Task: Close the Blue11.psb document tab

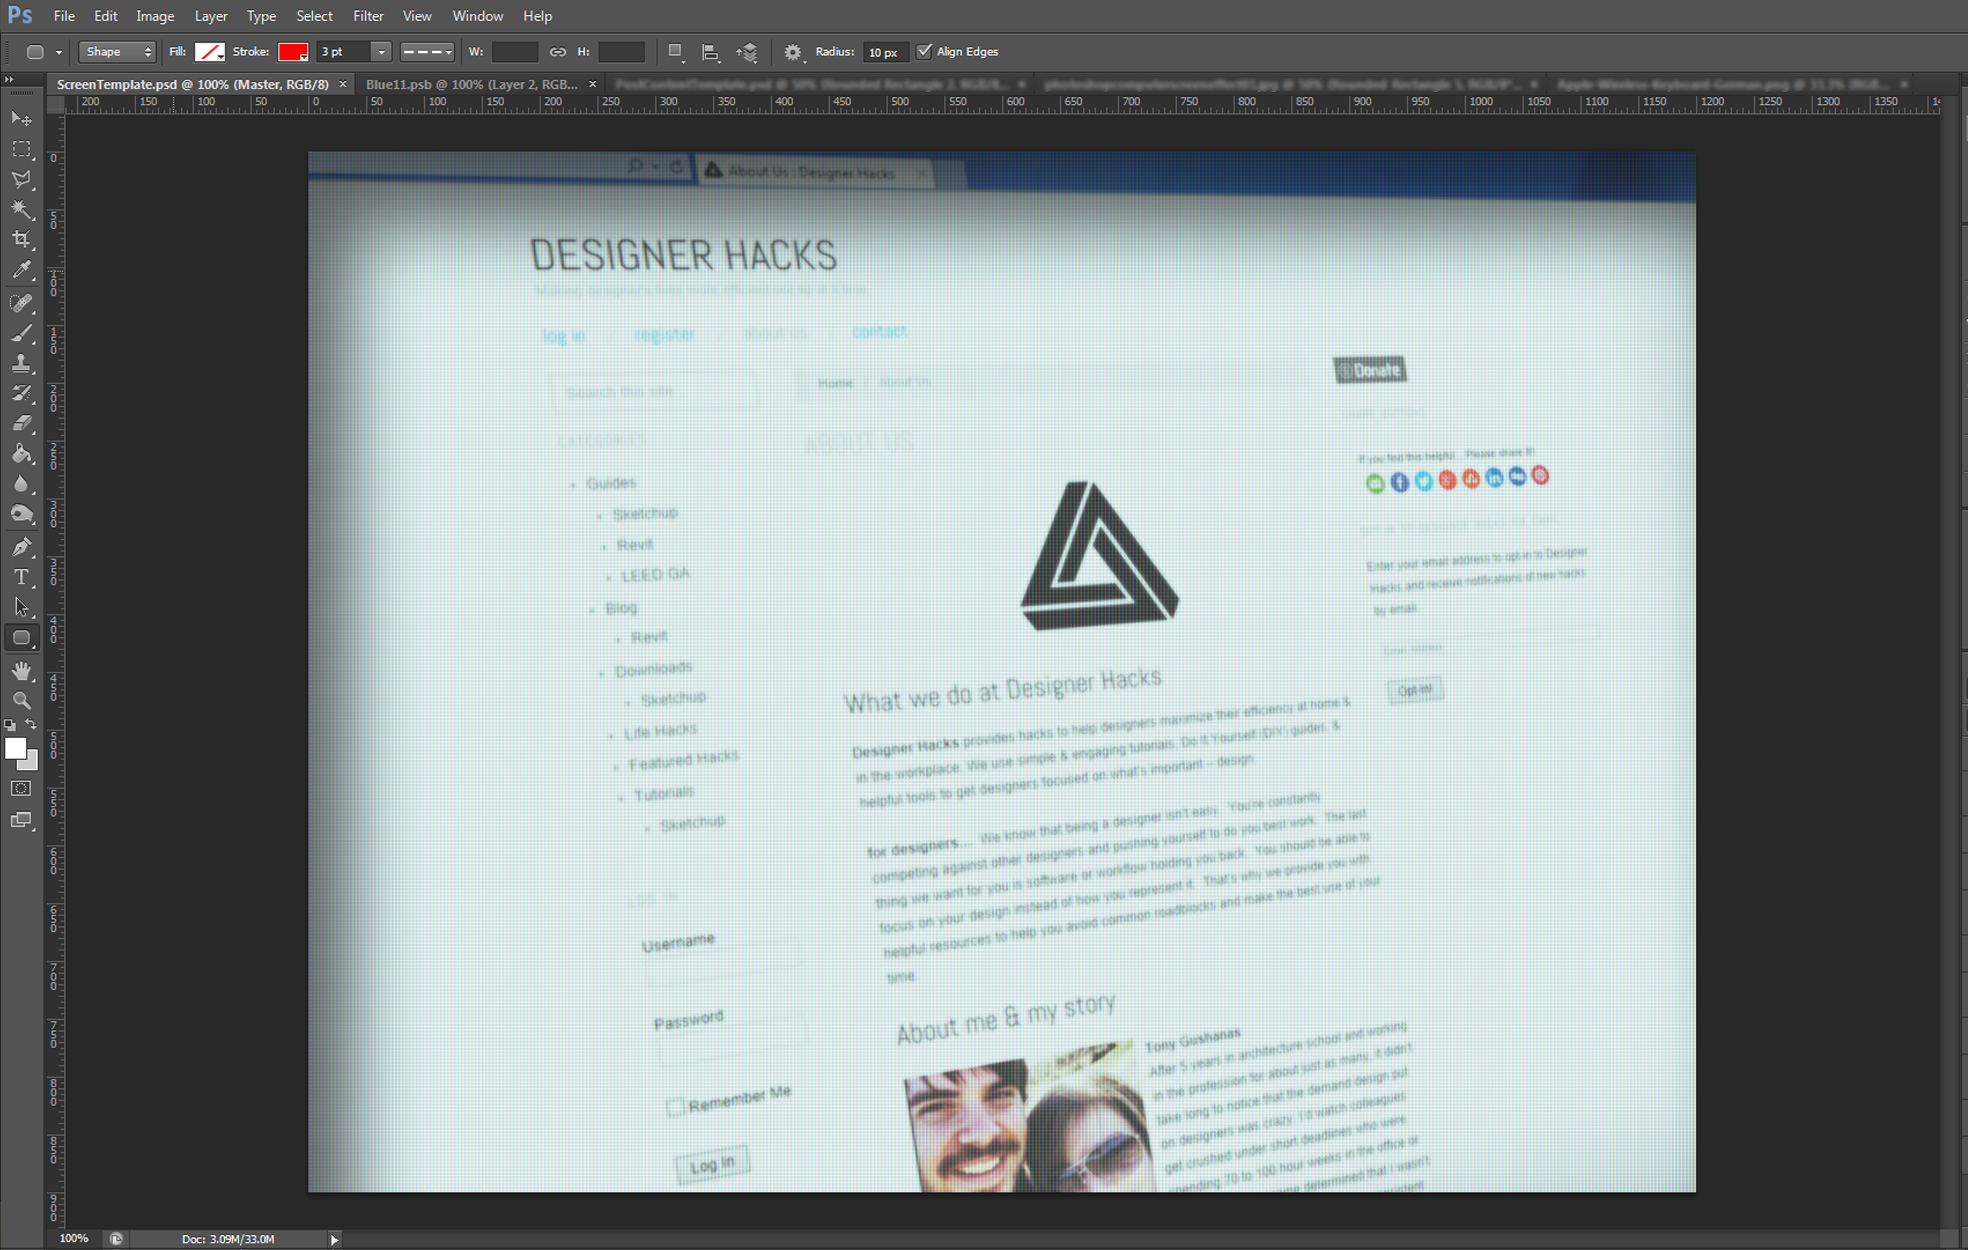Action: pos(592,84)
